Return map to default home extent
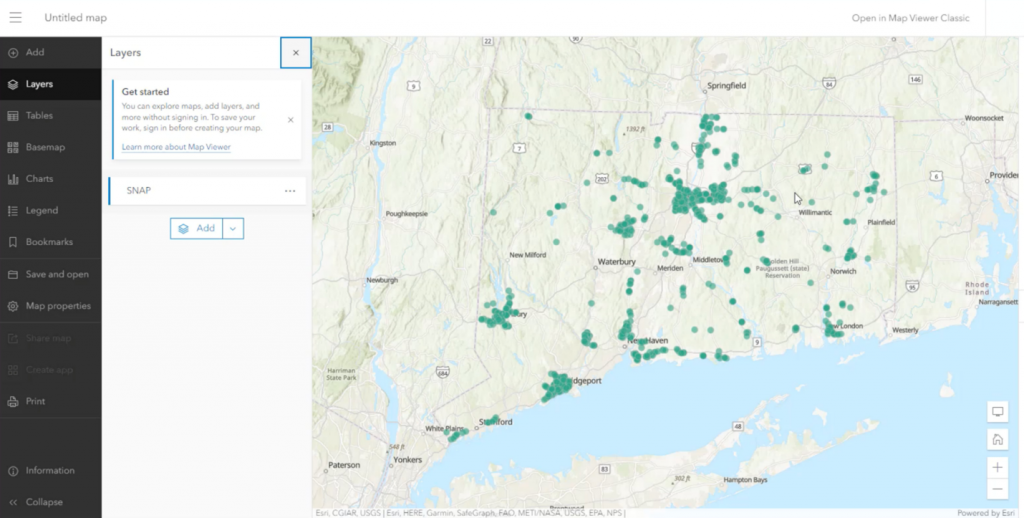1024x518 pixels. tap(997, 439)
